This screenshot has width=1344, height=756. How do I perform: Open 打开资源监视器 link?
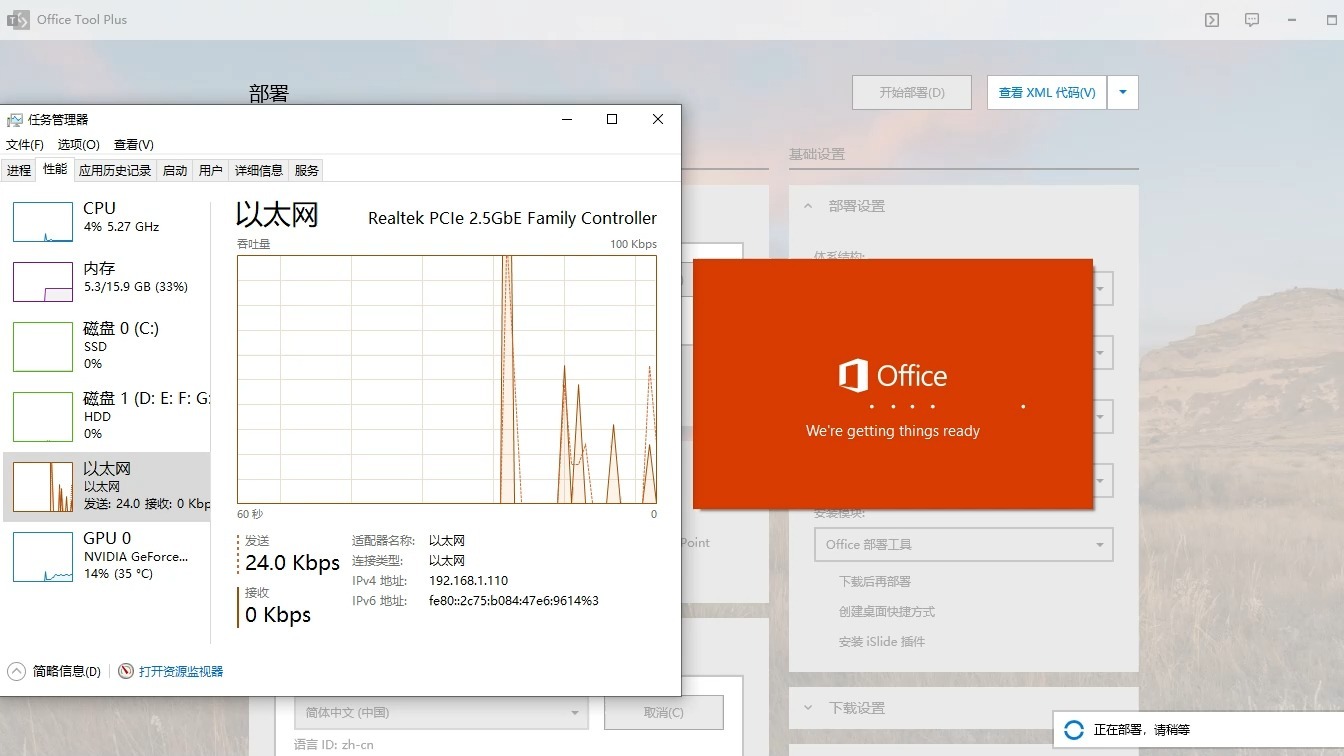[x=181, y=672]
